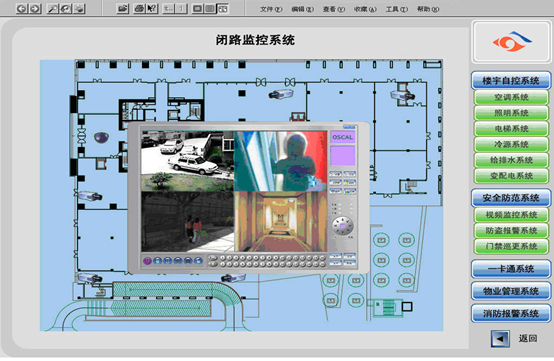Click the 返回 back arrow button
Viewport: 554px width, 361px height.
tap(500, 339)
